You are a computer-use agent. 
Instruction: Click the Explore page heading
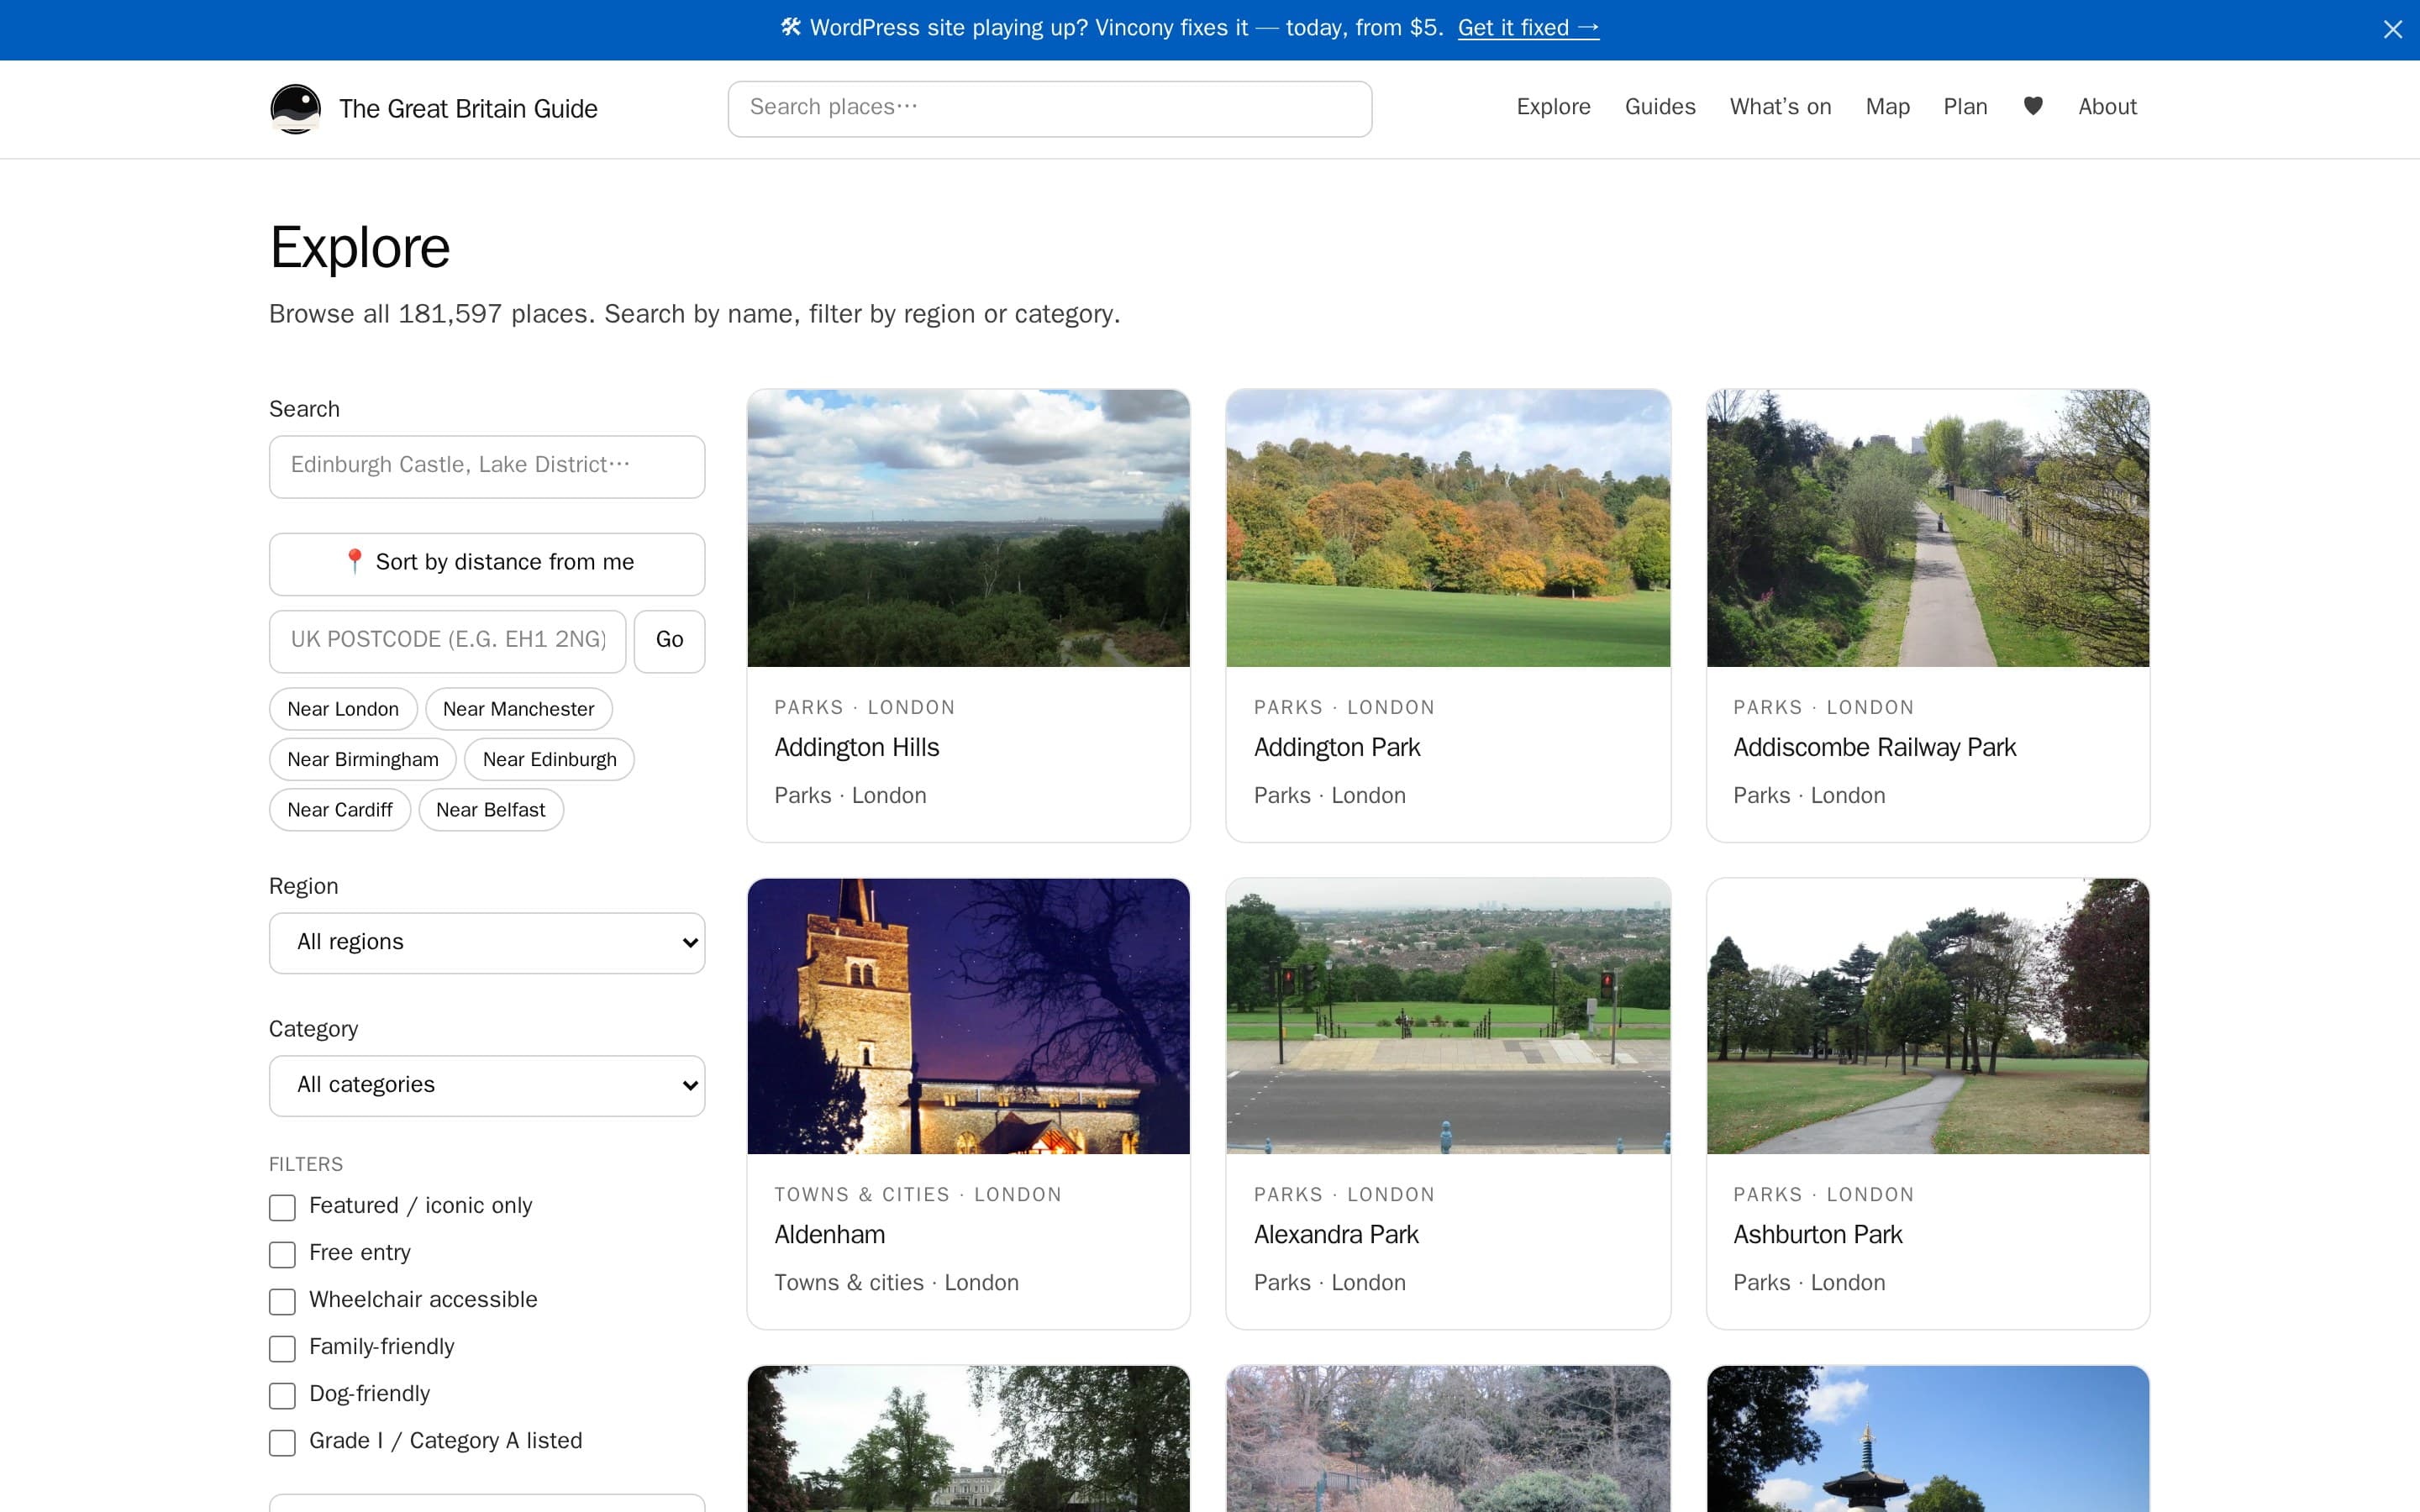tap(360, 247)
